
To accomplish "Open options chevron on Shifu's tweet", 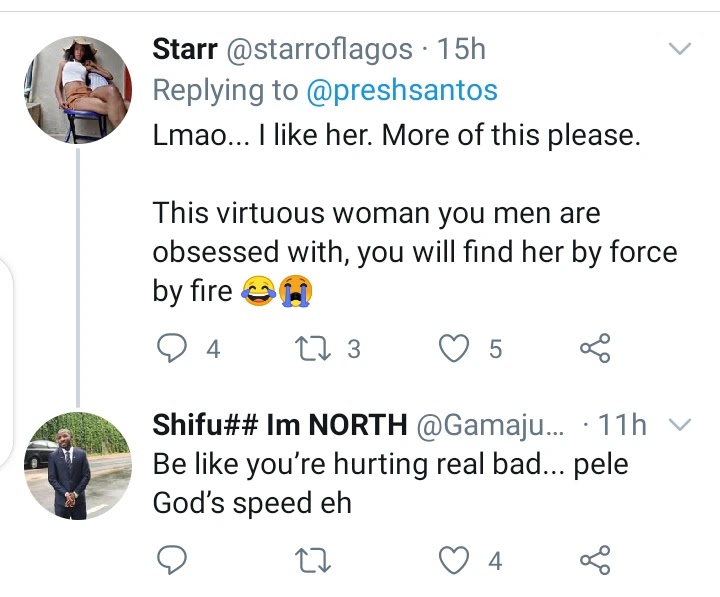I will click(679, 425).
